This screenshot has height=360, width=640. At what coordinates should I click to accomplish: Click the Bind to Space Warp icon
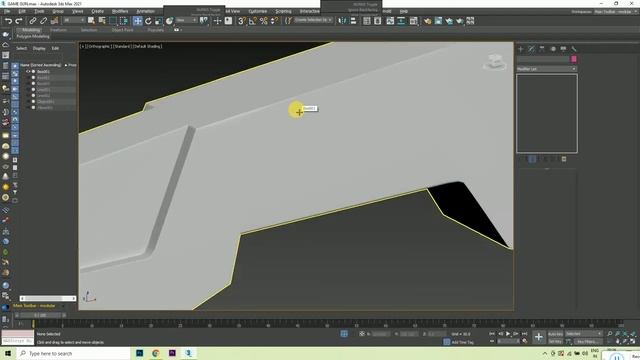tap(54, 21)
